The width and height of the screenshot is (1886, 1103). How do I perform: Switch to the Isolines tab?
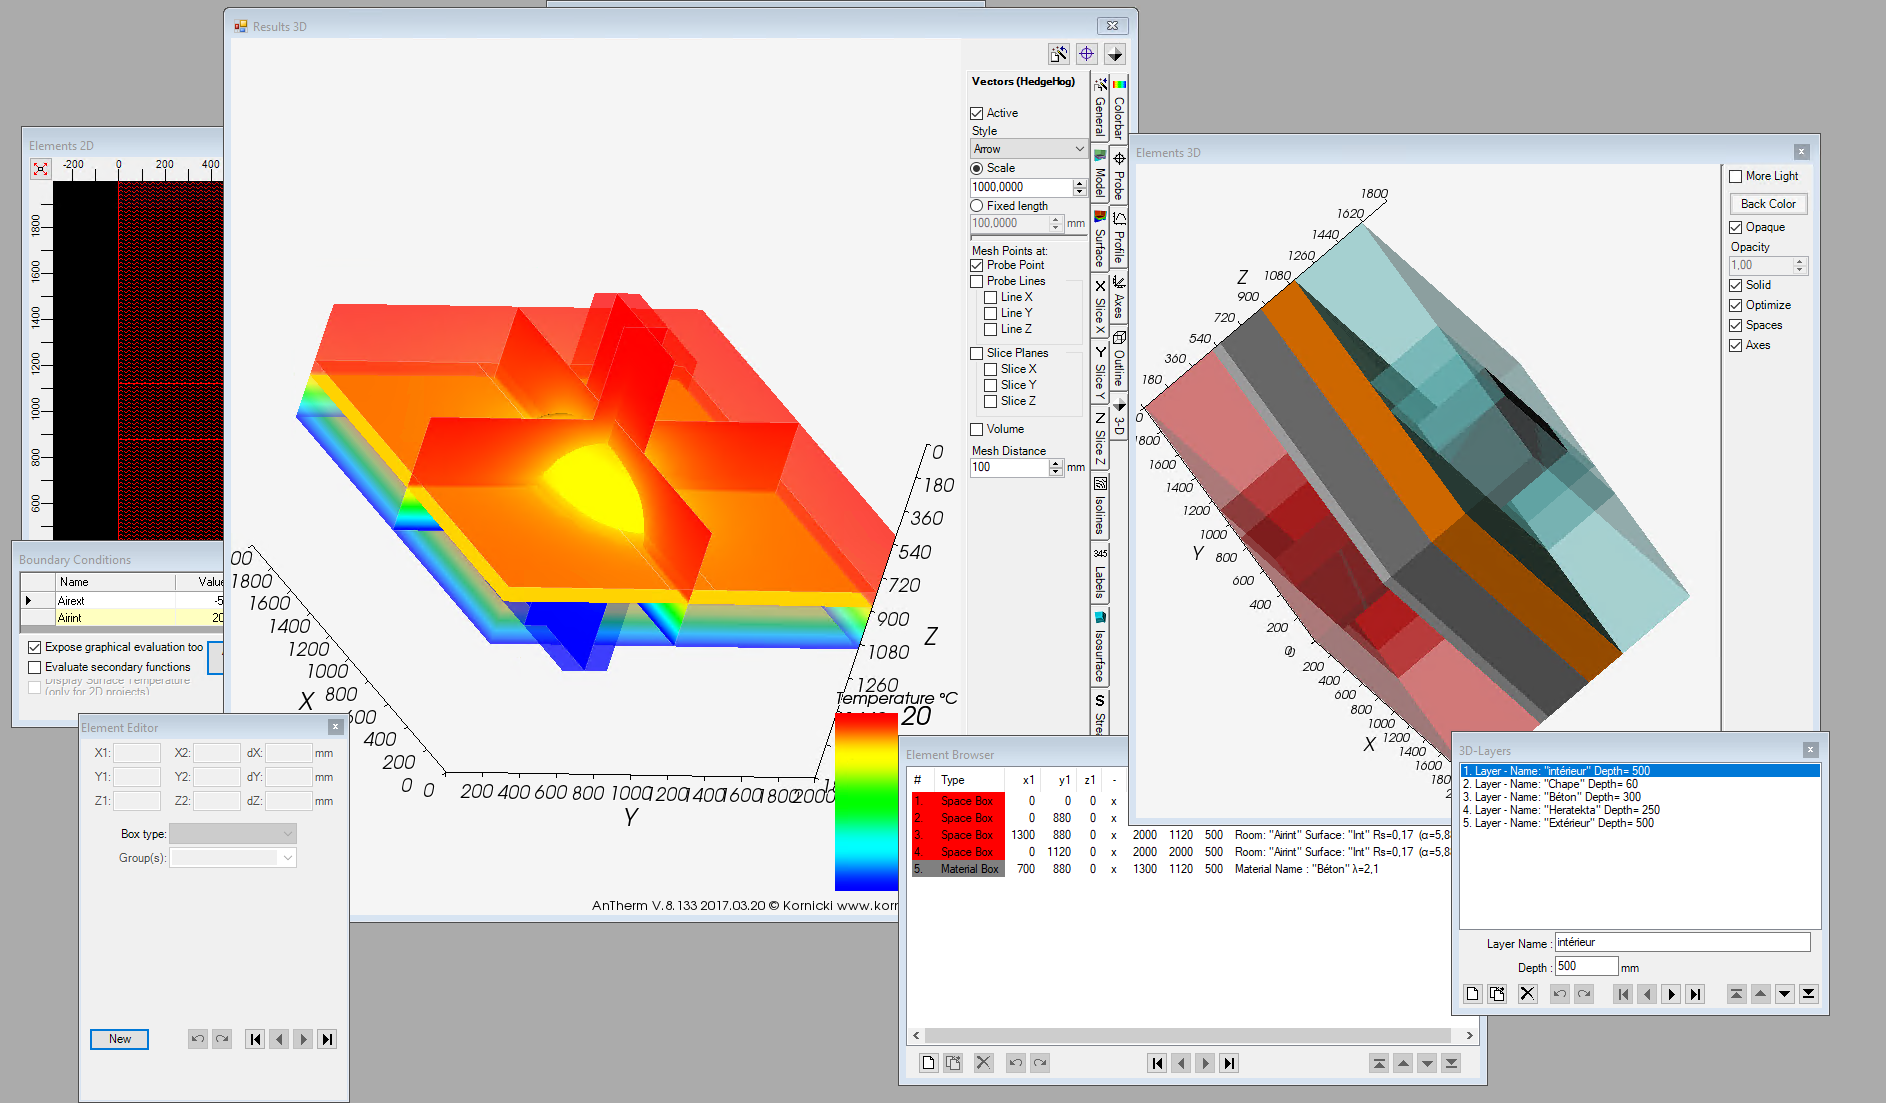pyautogui.click(x=1100, y=507)
